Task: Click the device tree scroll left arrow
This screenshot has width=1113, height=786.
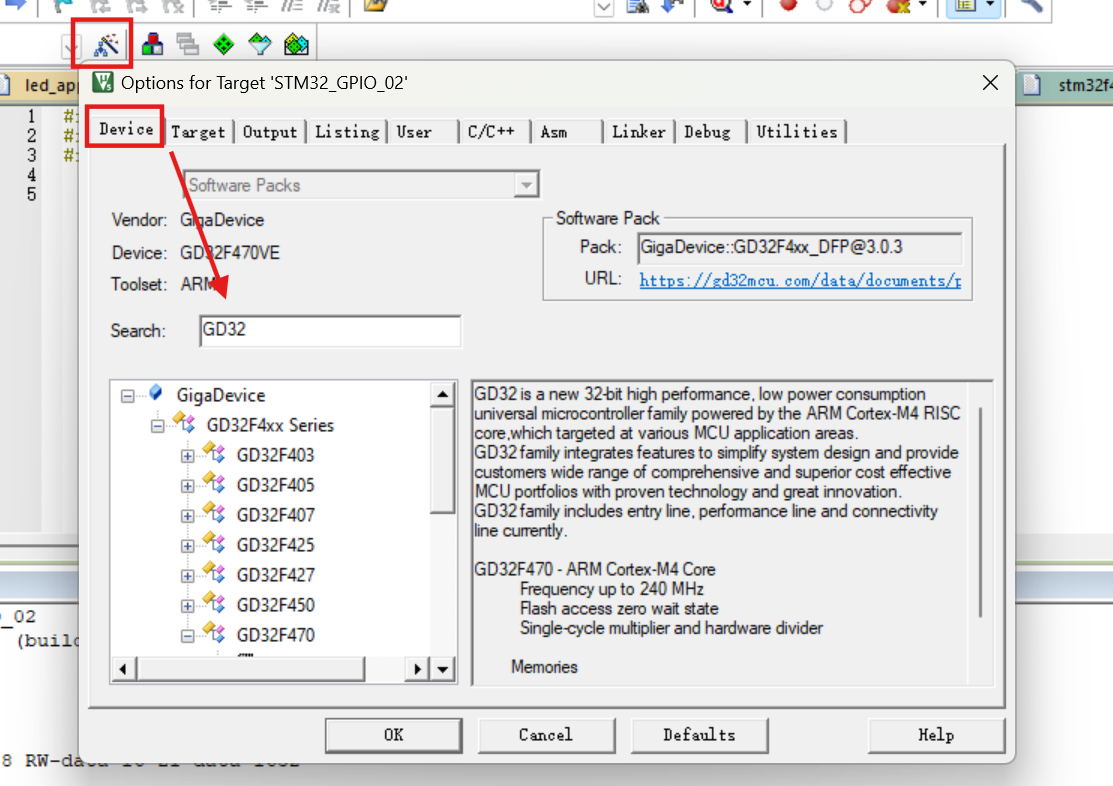Action: point(124,669)
